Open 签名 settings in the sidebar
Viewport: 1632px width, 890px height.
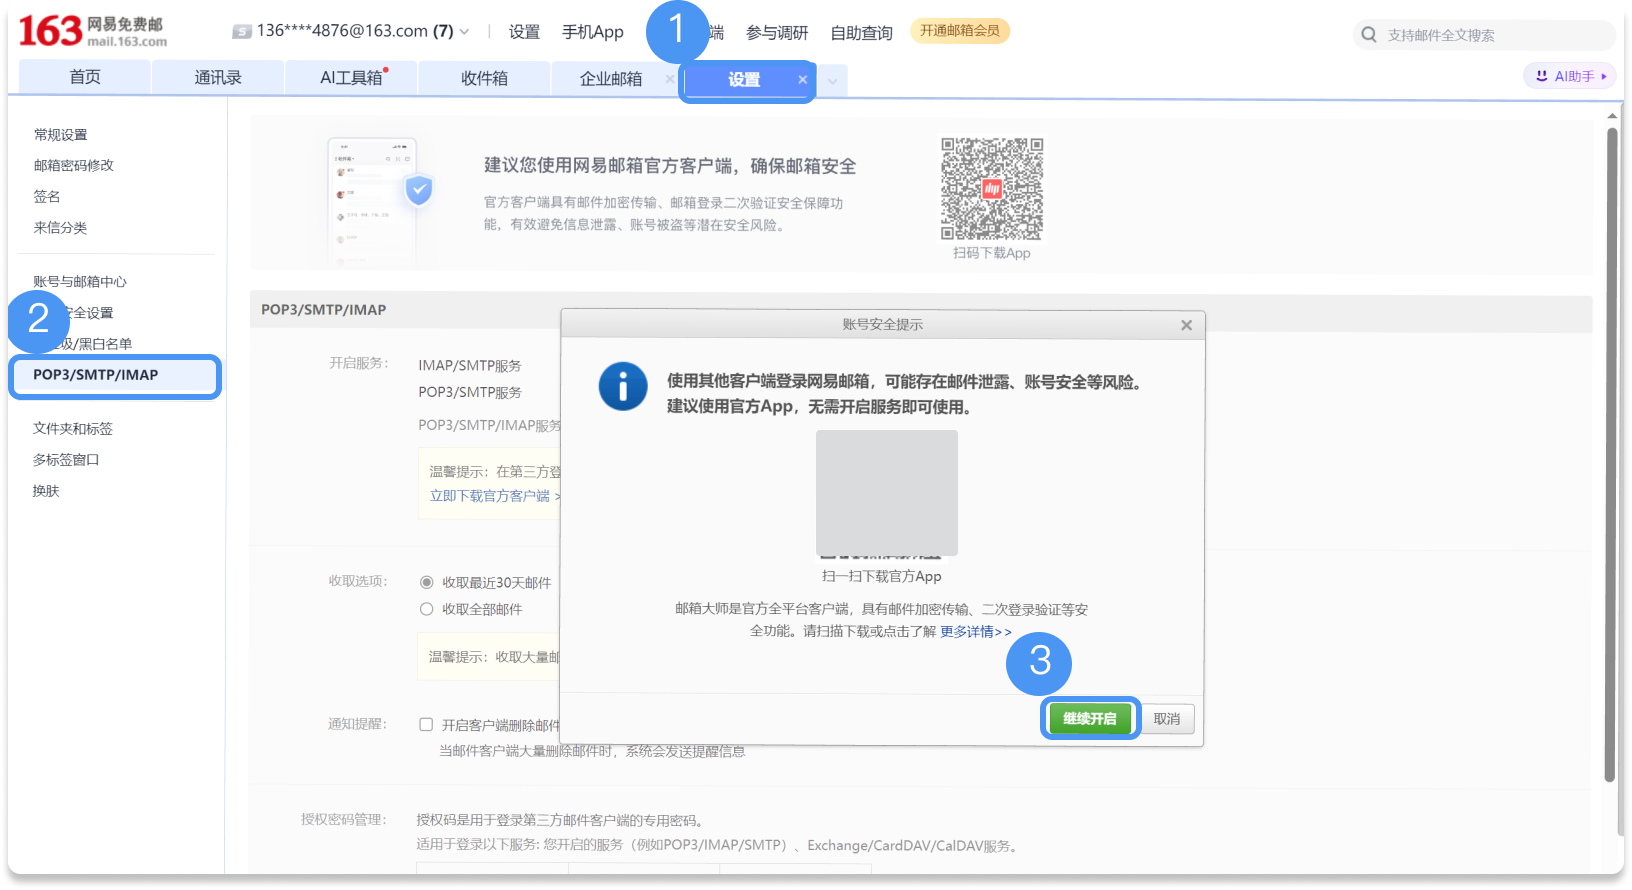[x=47, y=197]
